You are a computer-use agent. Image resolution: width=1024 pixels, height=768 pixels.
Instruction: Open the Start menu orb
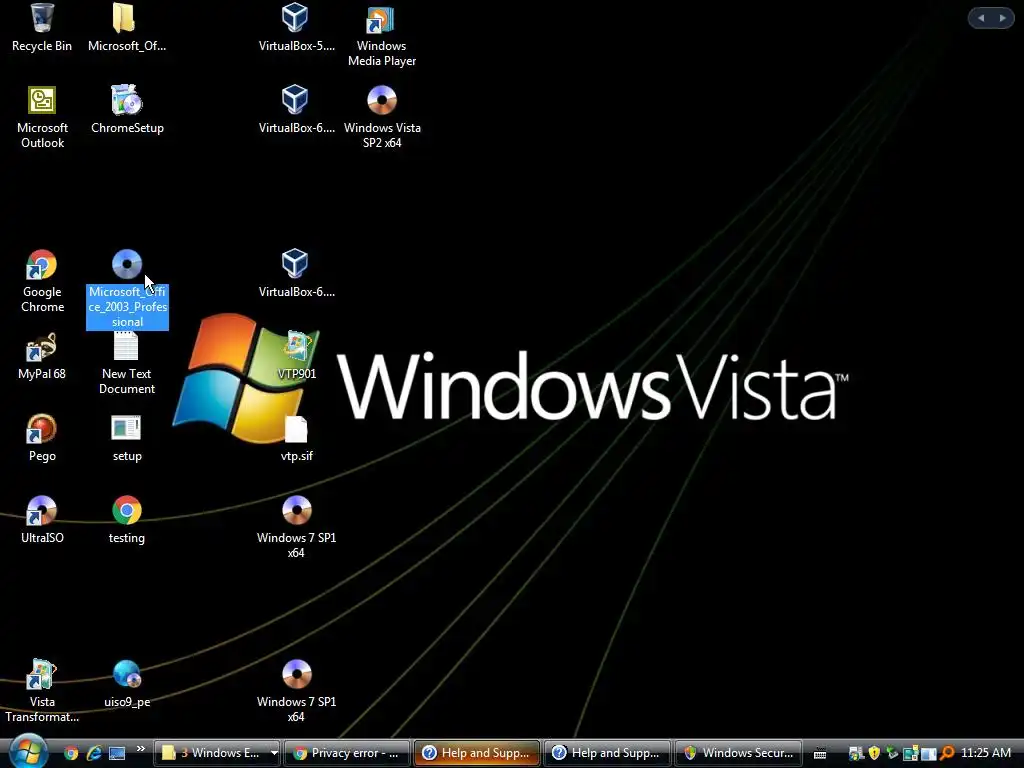tap(28, 752)
